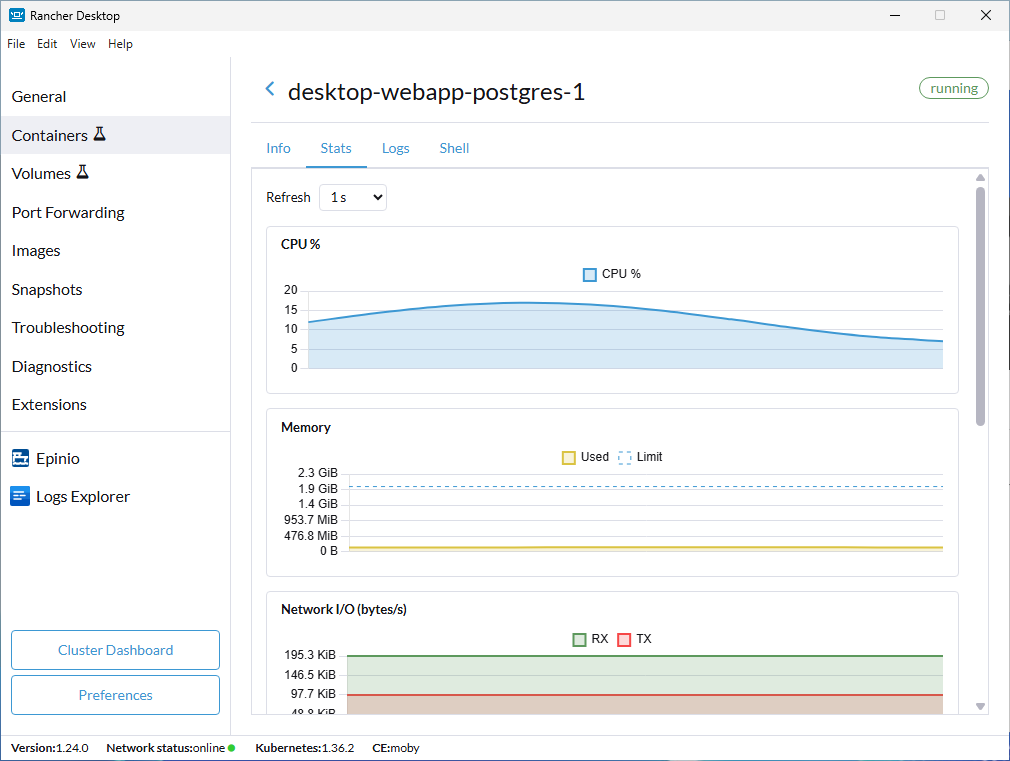Open the Help menu
1010x761 pixels.
(x=120, y=44)
